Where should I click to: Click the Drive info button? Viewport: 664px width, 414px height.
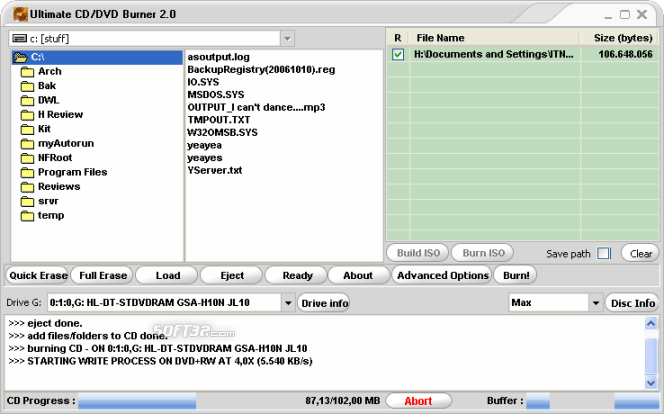pos(324,303)
